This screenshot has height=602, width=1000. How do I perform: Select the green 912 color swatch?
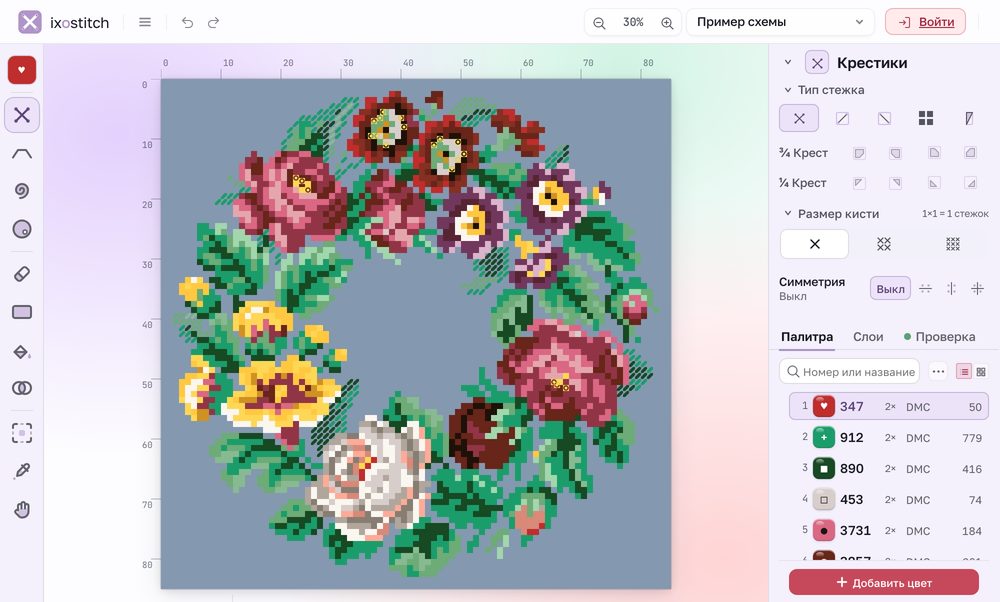click(824, 437)
